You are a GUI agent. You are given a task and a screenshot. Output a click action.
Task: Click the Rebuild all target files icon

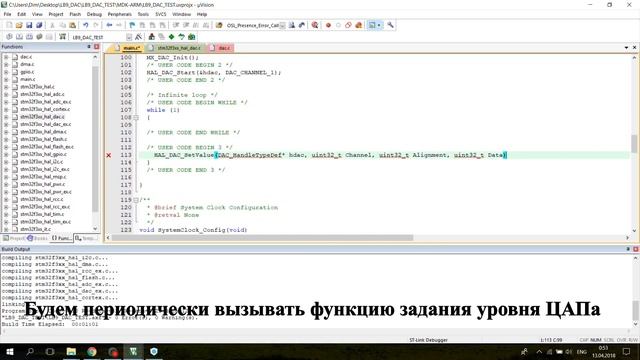(29, 37)
